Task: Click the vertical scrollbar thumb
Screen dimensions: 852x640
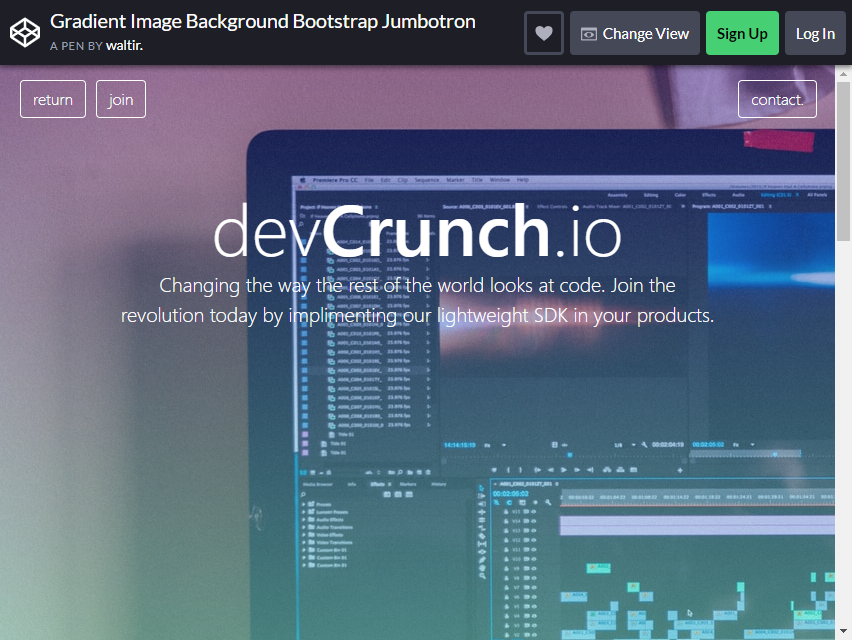Action: pos(843,161)
